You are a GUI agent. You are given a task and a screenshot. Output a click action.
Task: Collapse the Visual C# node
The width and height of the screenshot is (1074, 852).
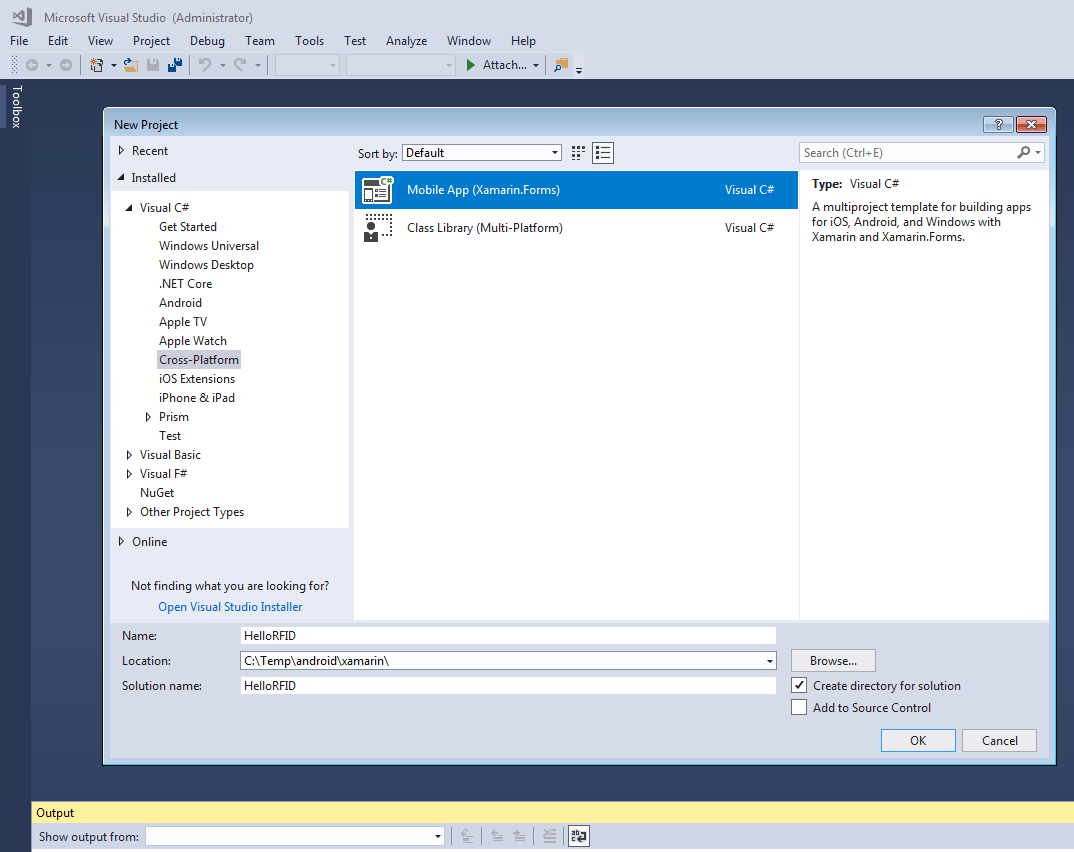click(x=129, y=208)
